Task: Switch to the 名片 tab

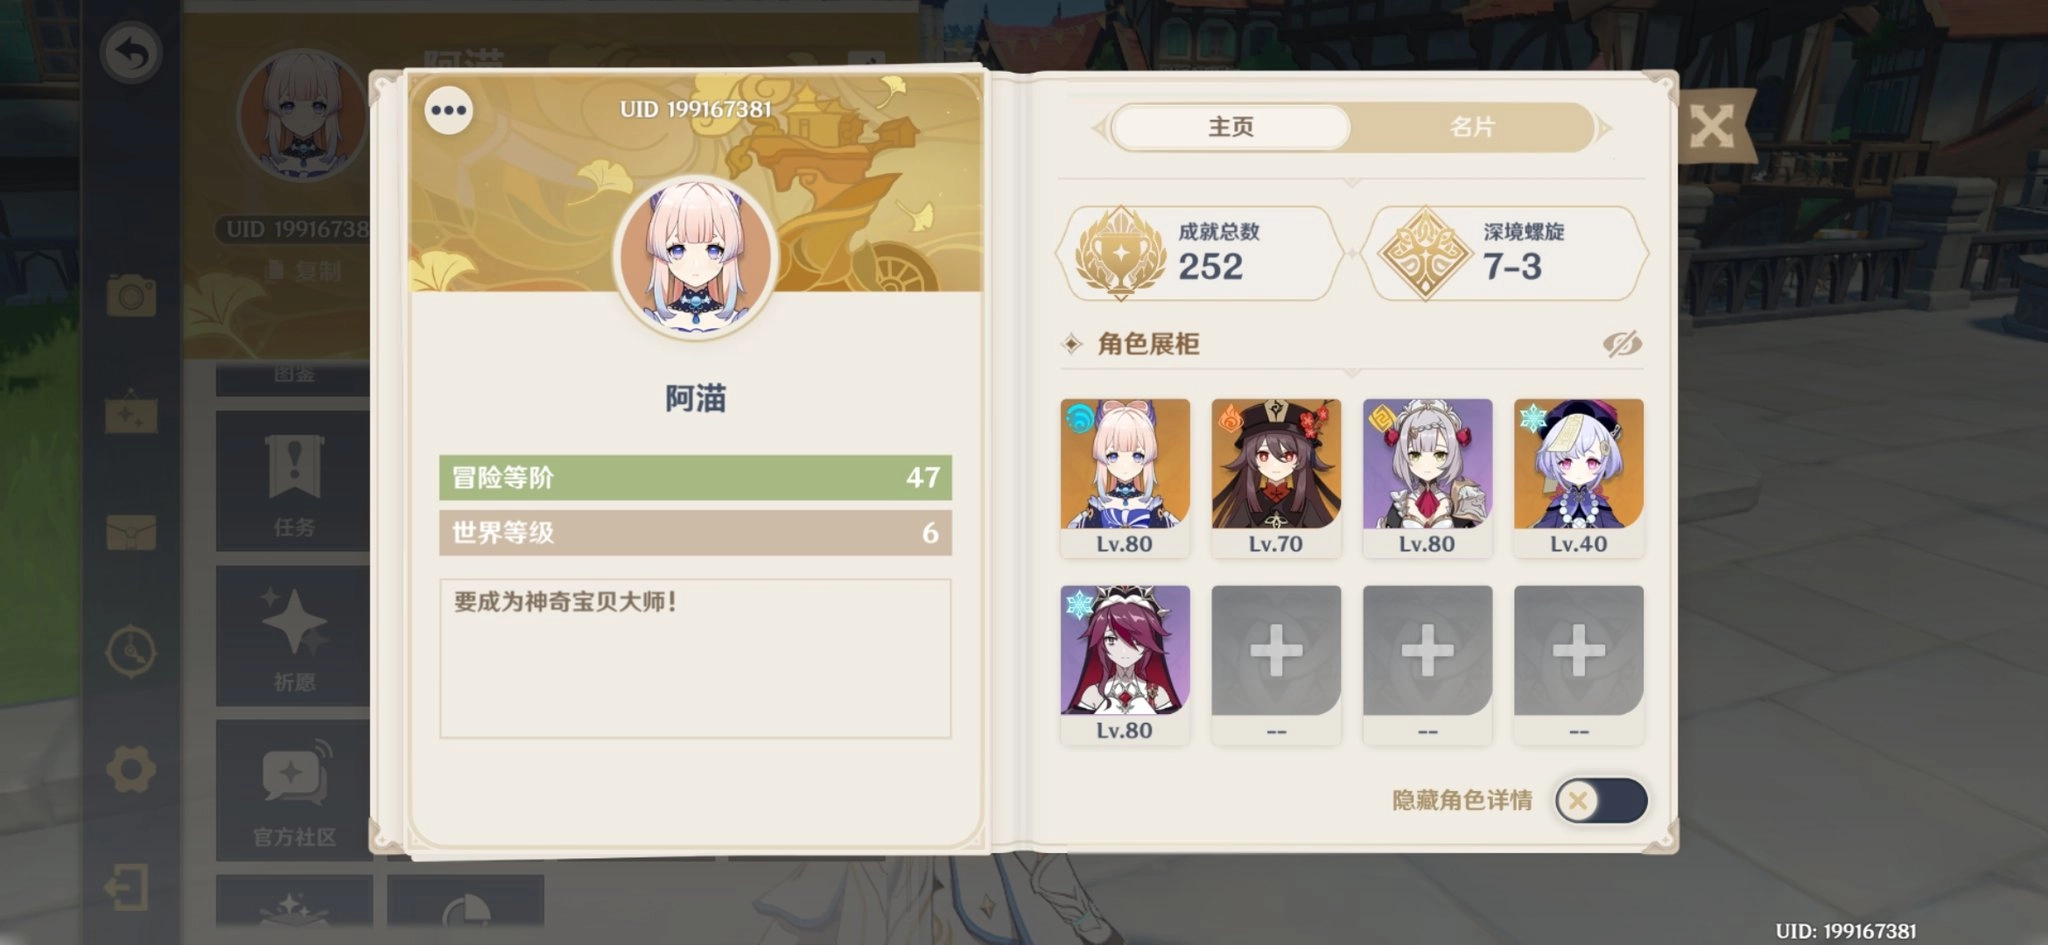Action: coord(1472,128)
